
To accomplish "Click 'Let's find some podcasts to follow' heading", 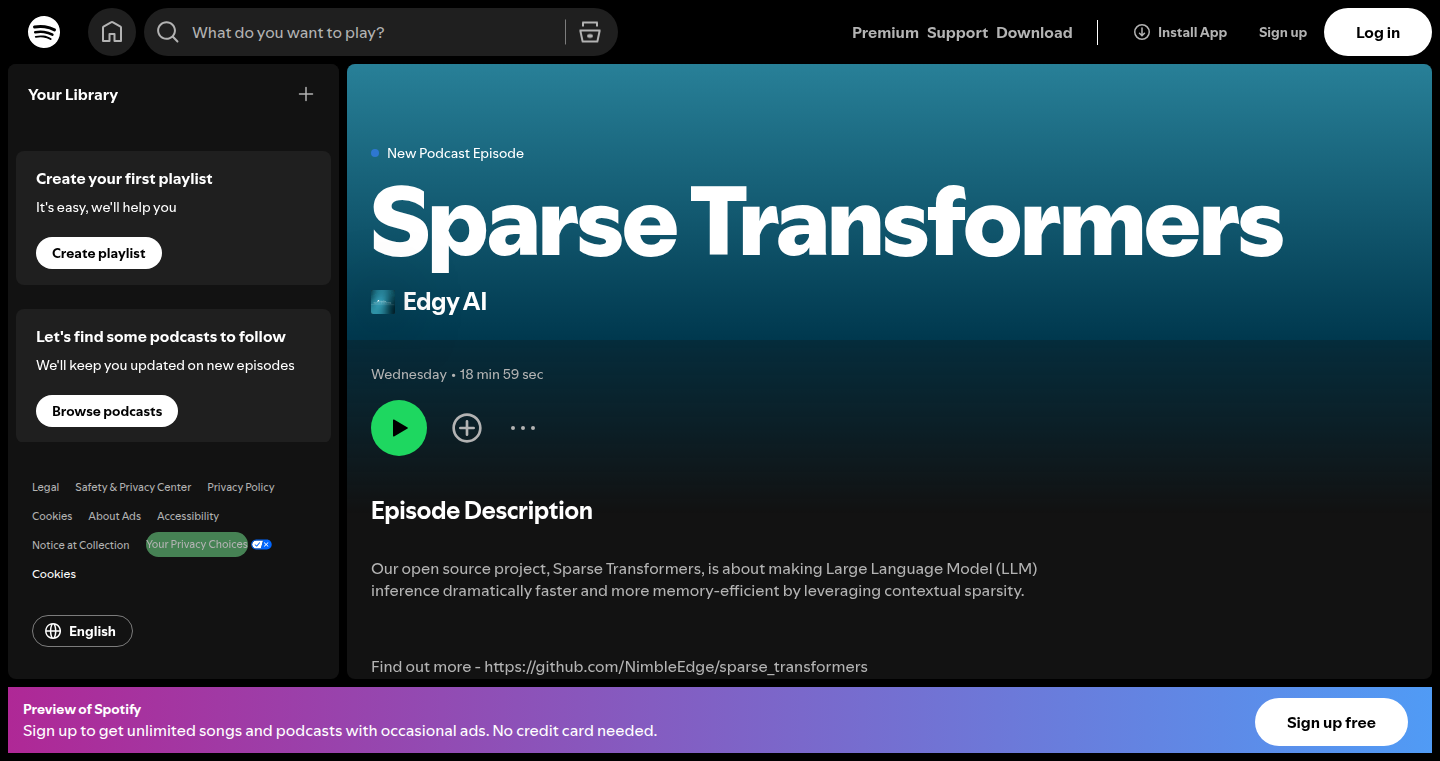I will pos(161,336).
